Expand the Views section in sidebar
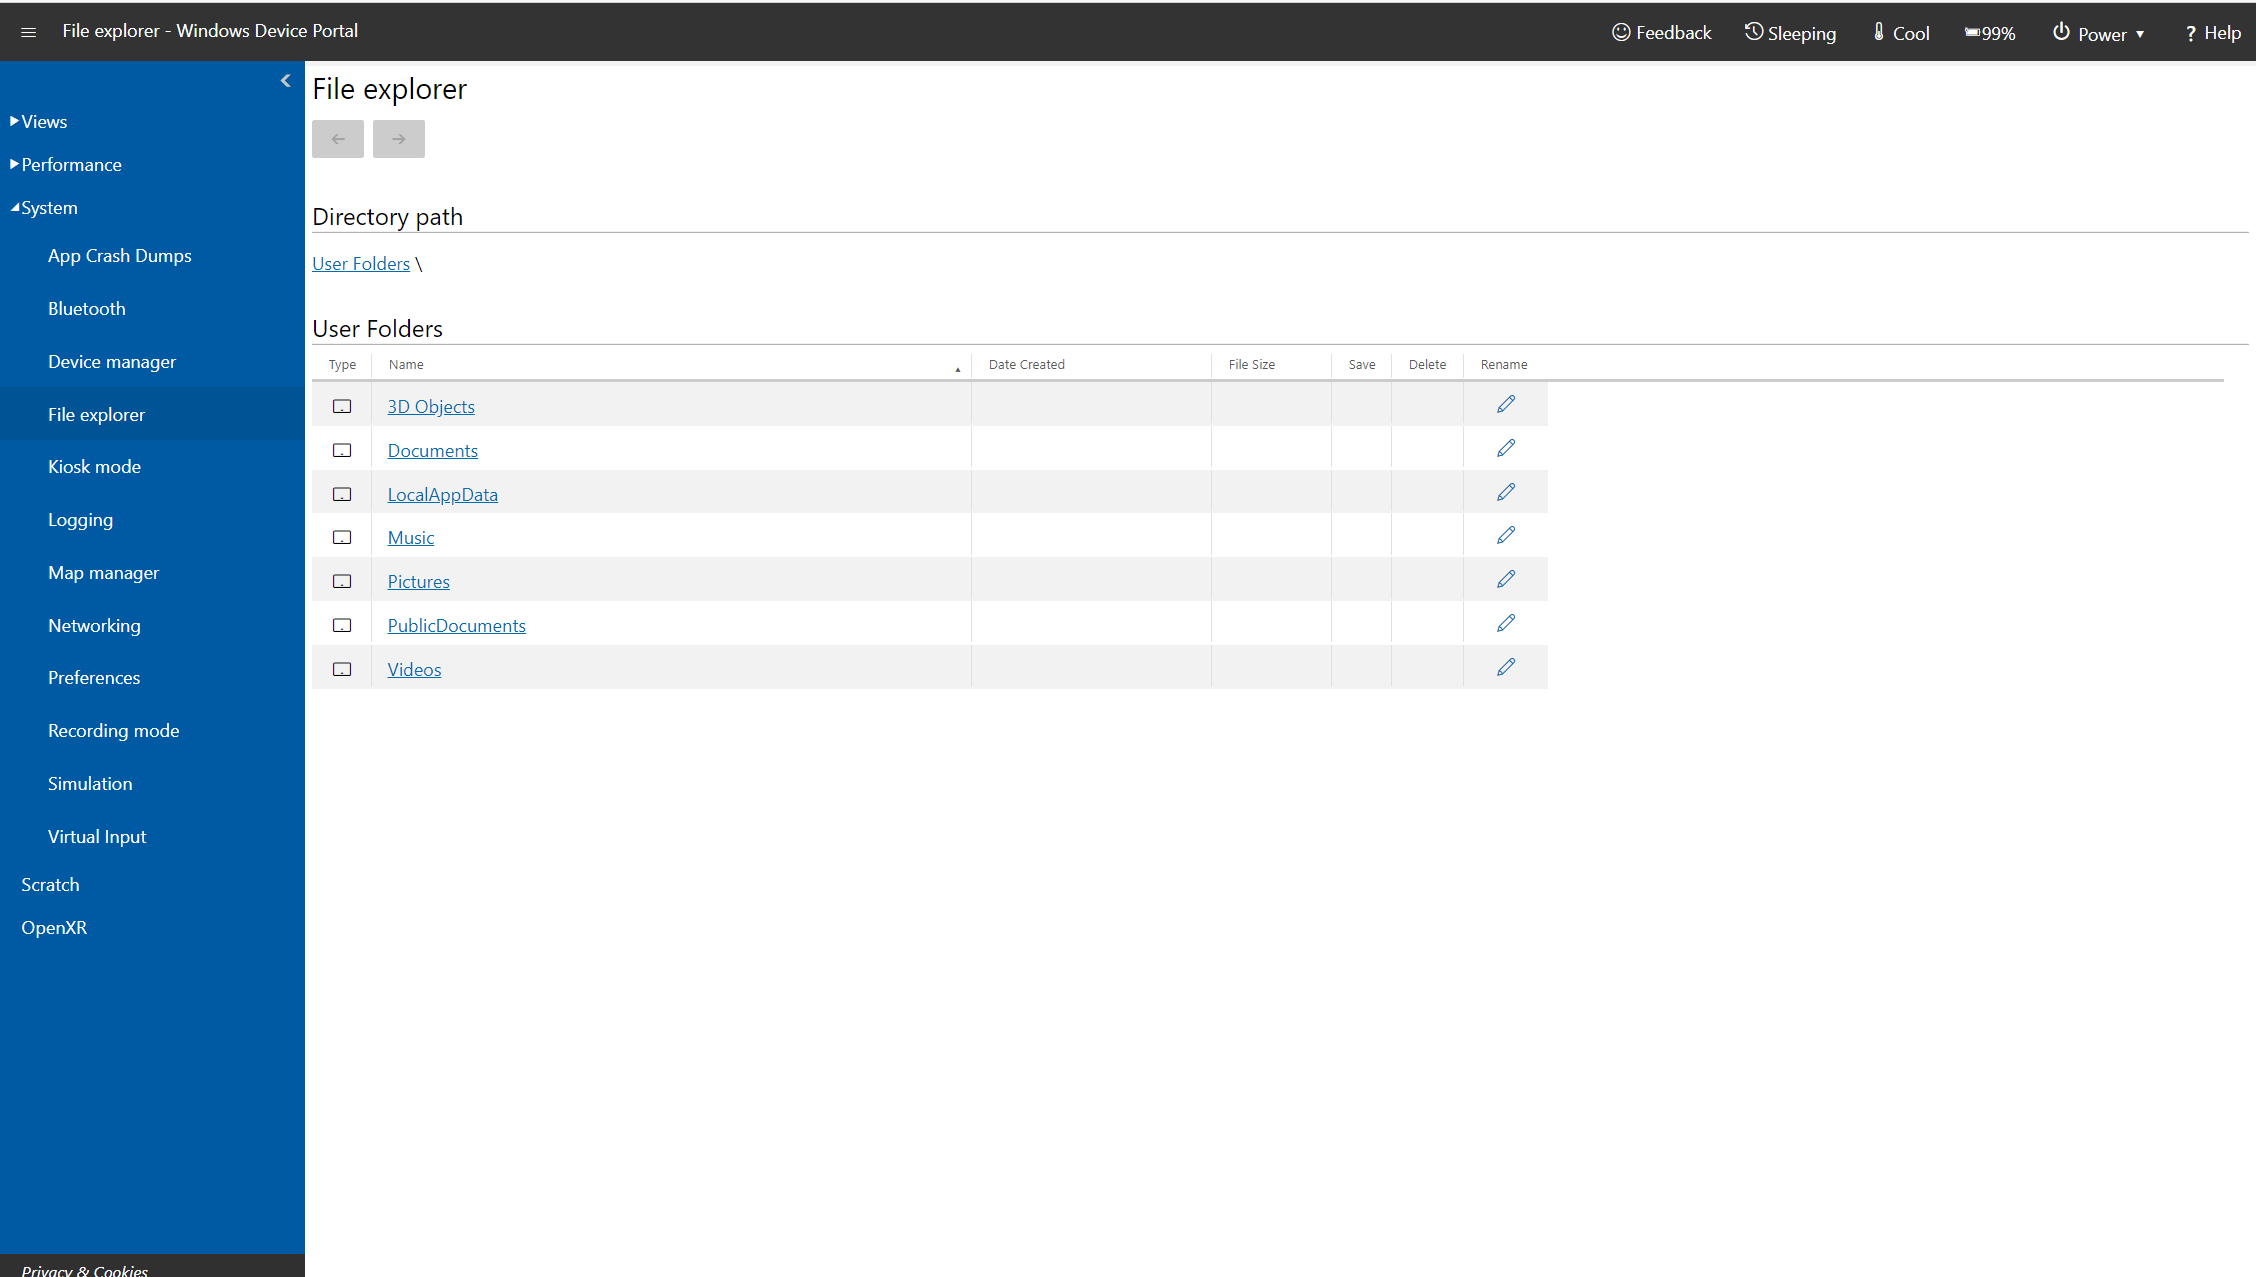 coord(42,119)
